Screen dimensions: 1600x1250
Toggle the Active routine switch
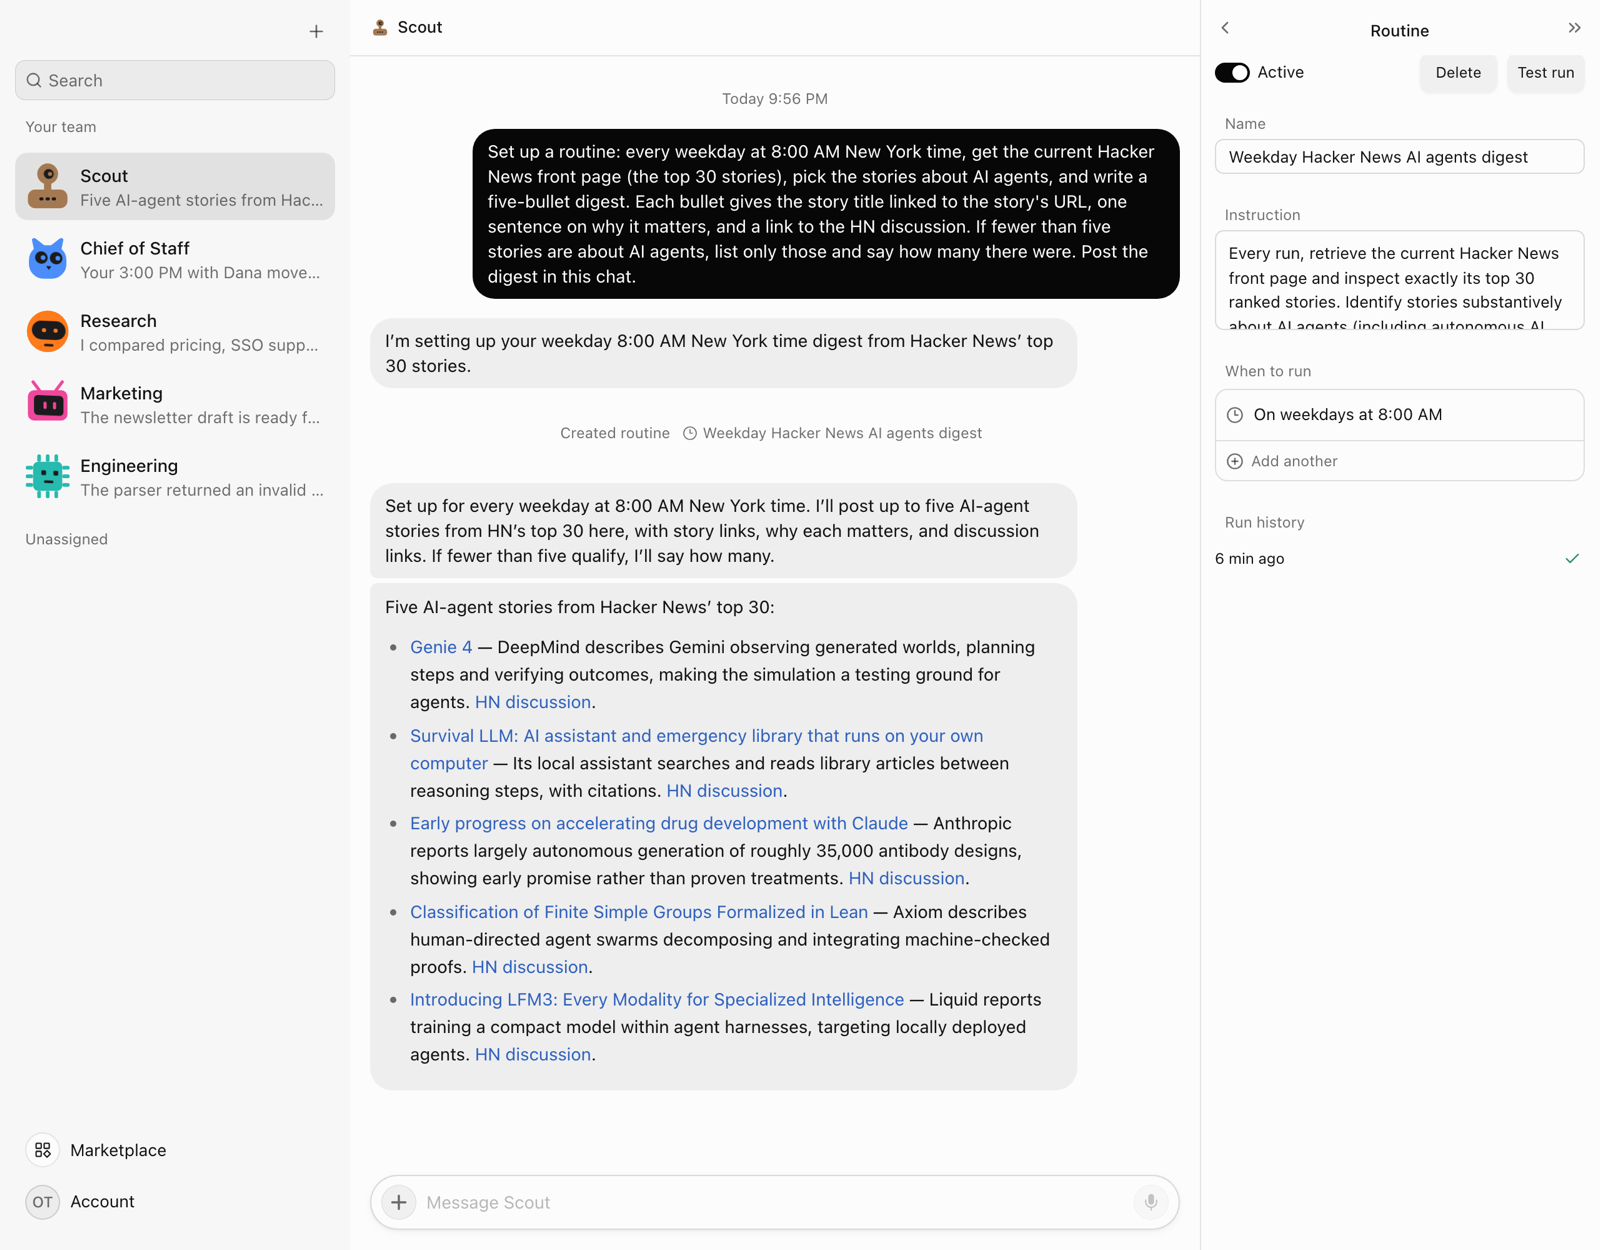coord(1232,72)
